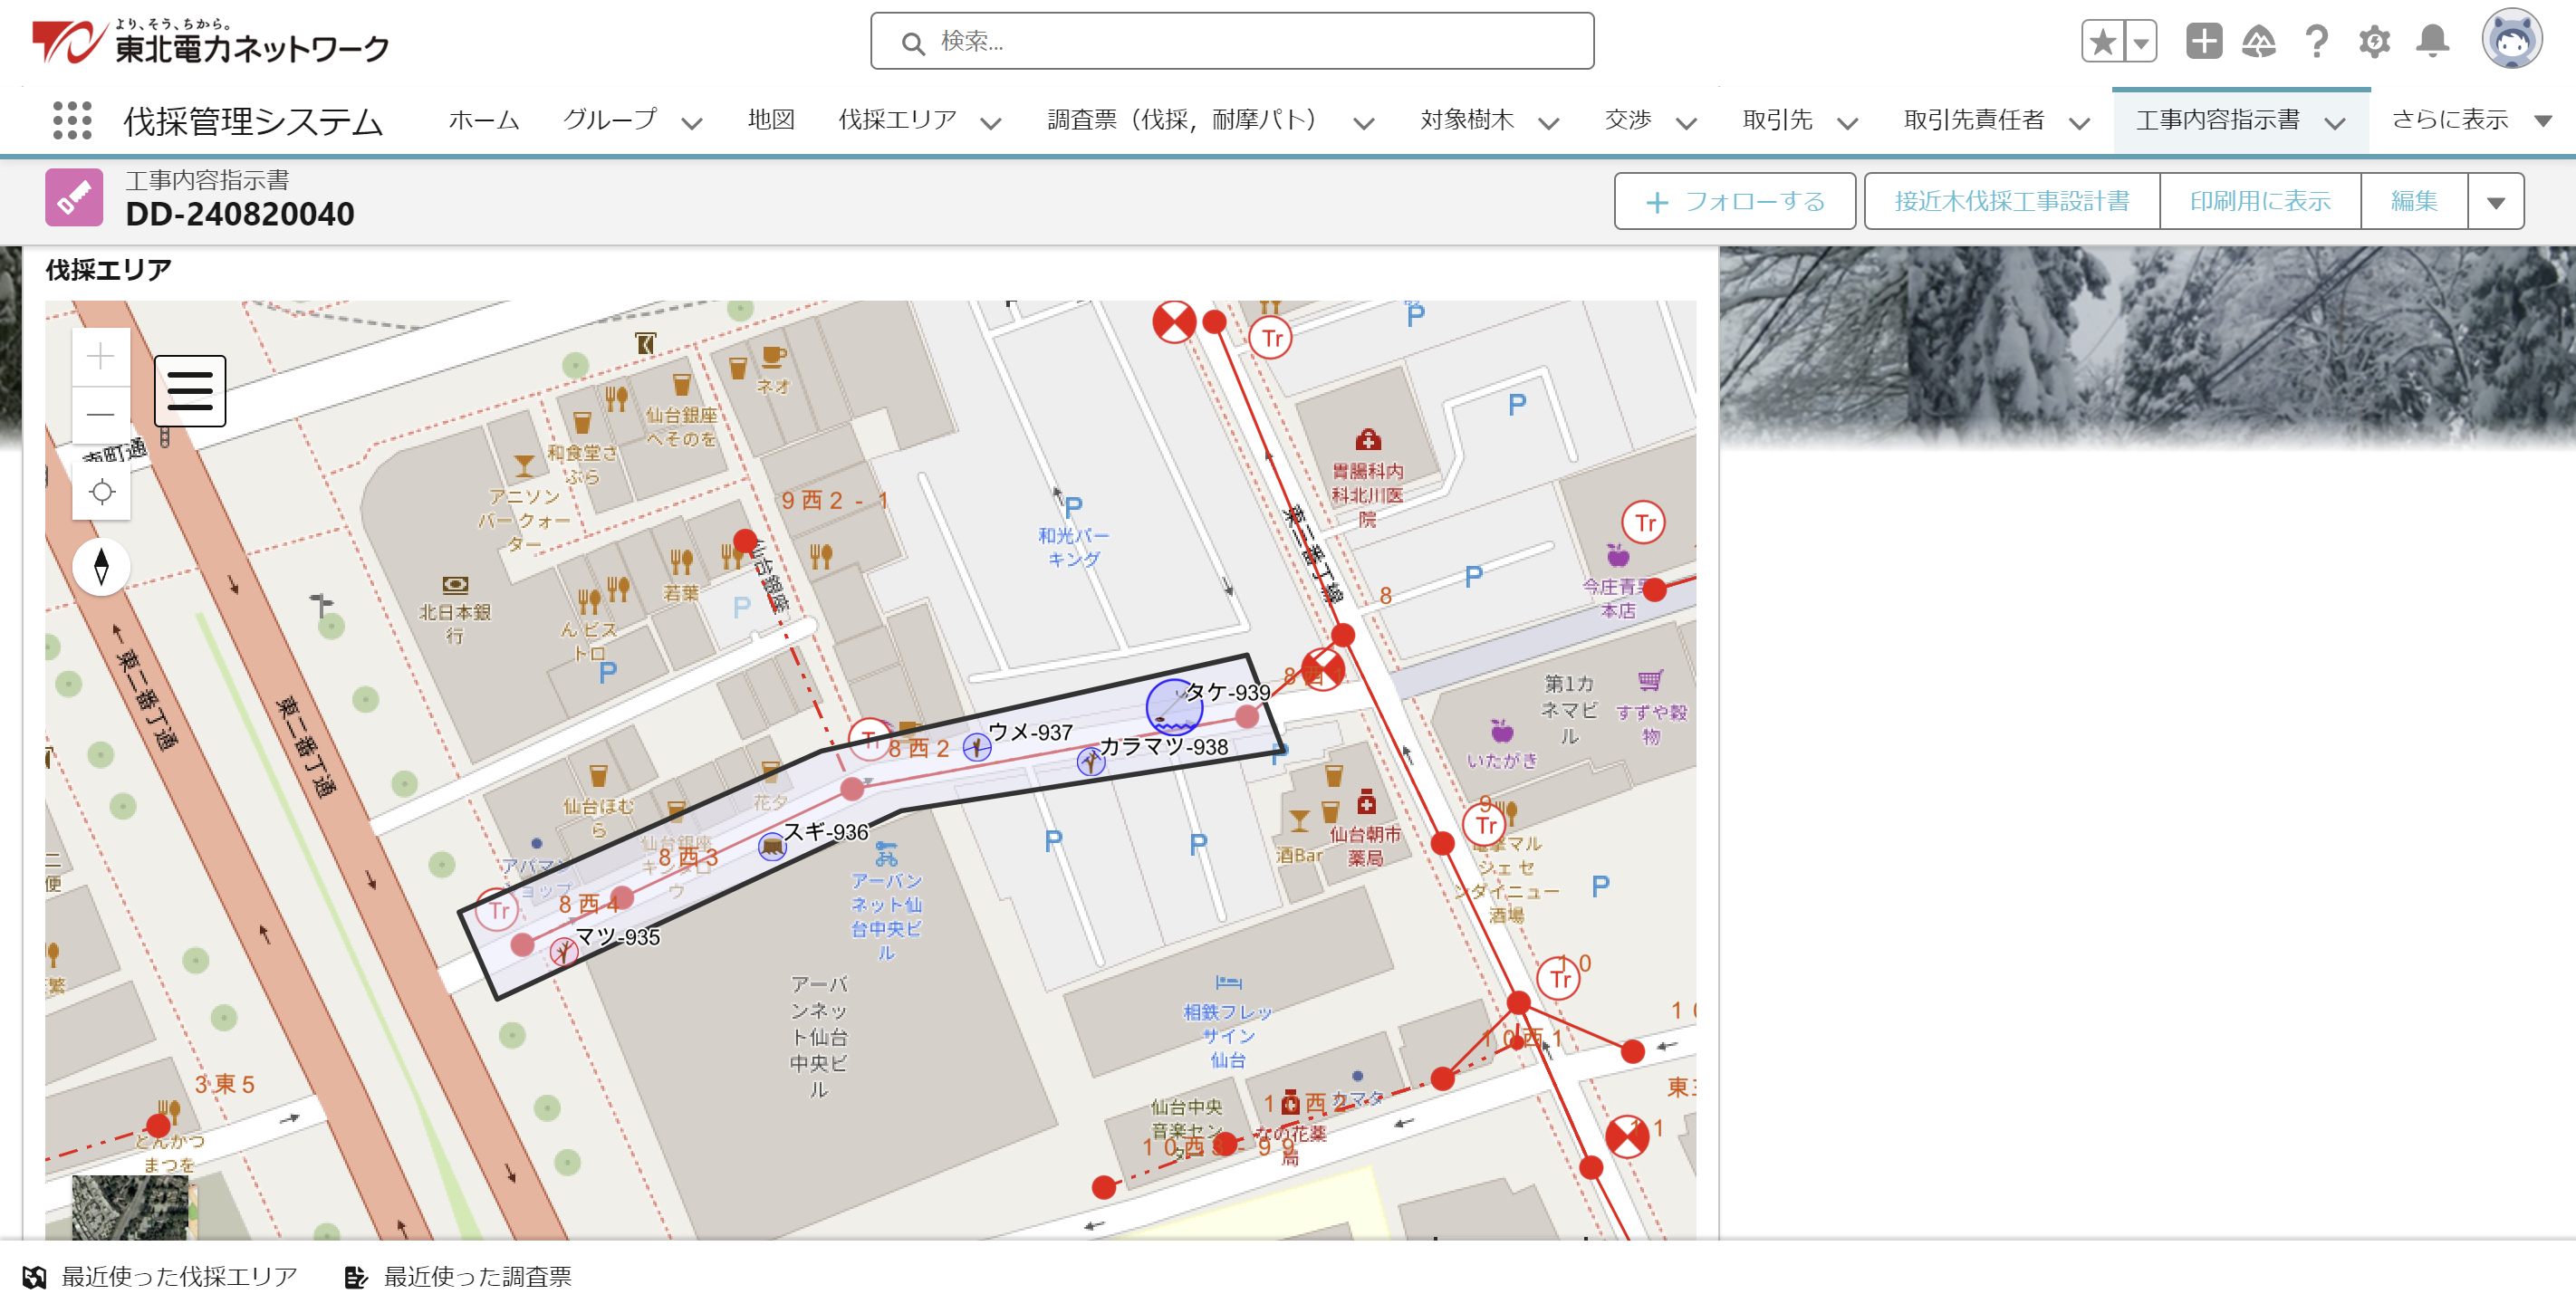The image size is (2576, 1313).
Task: Go to the ホーム tab
Action: tap(484, 121)
